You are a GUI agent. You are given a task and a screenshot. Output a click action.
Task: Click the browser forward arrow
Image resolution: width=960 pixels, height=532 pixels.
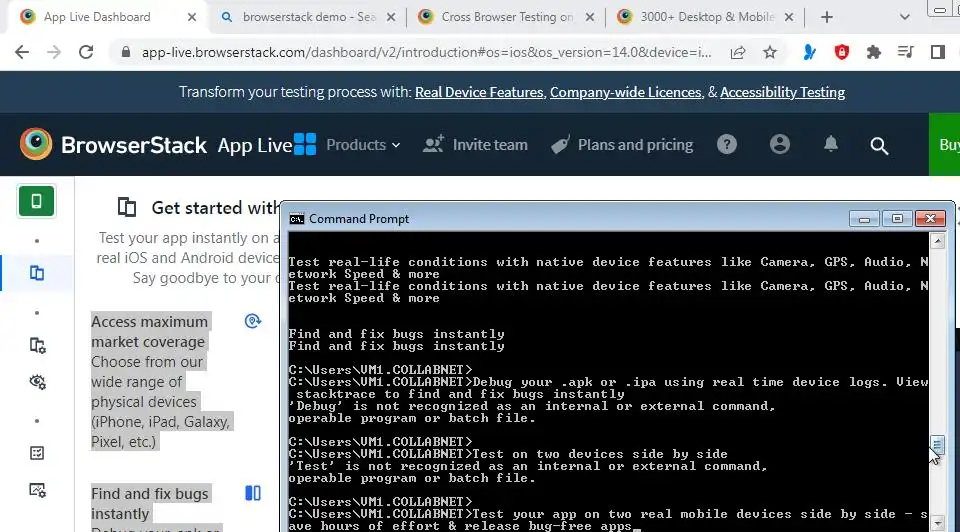(x=54, y=53)
